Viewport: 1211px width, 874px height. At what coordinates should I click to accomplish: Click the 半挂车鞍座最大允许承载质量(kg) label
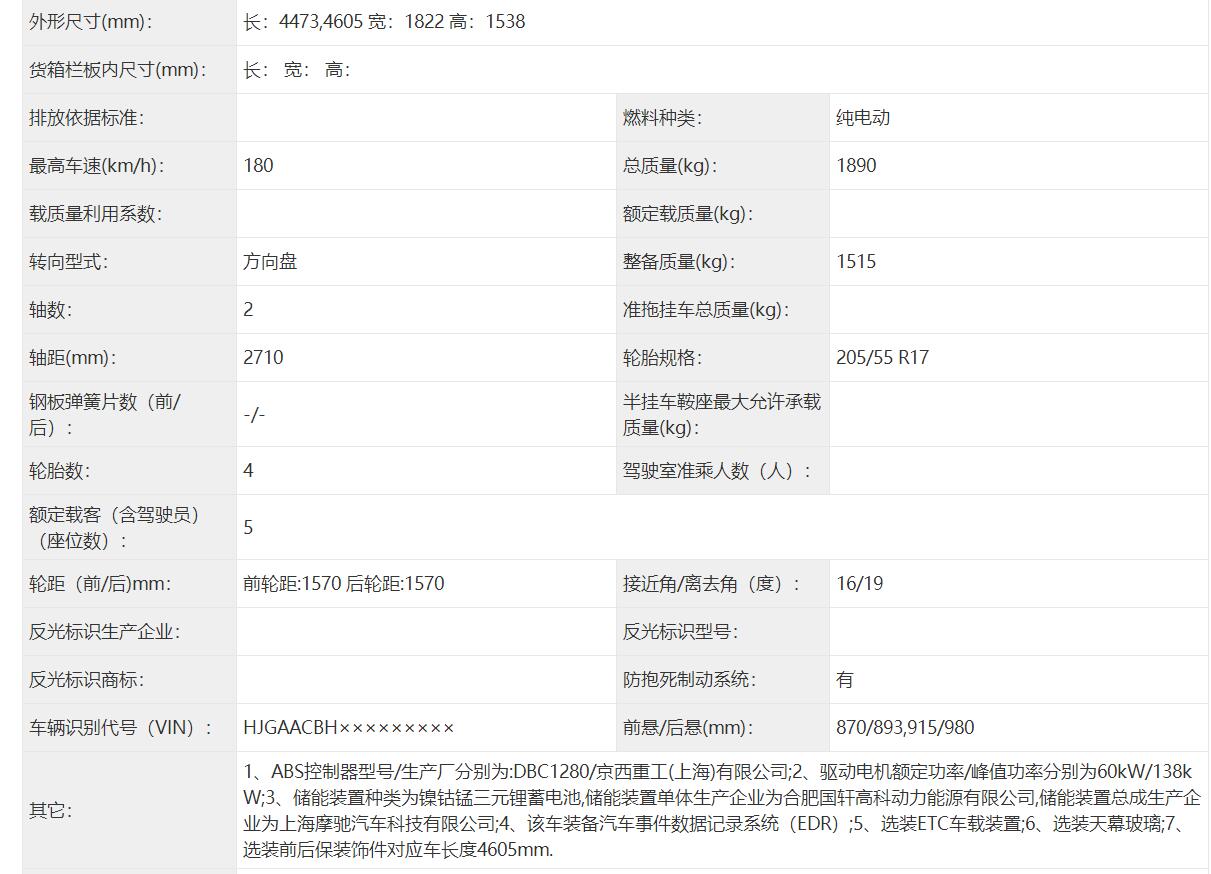[x=722, y=415]
